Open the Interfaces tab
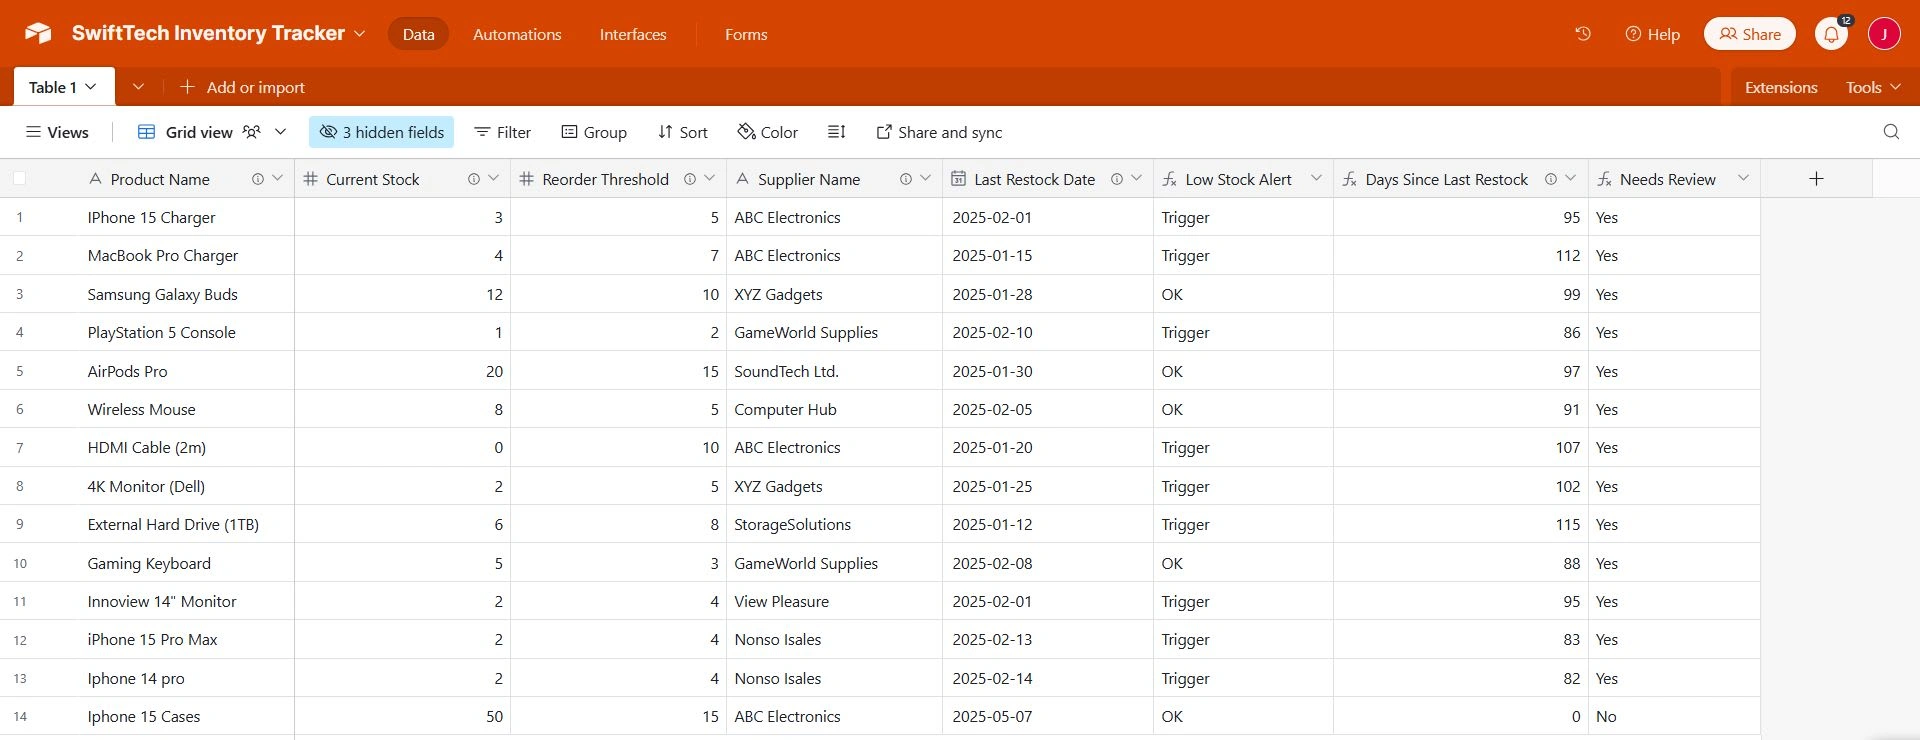 pyautogui.click(x=633, y=34)
